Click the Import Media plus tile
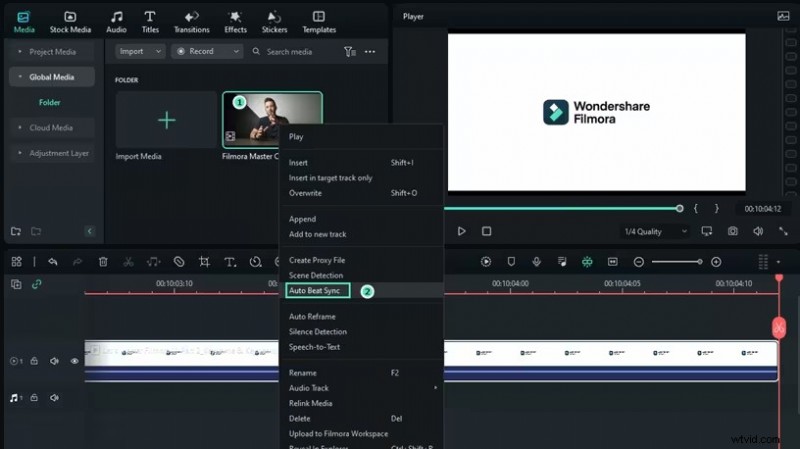Screen dimensions: 800x449 pos(166,120)
